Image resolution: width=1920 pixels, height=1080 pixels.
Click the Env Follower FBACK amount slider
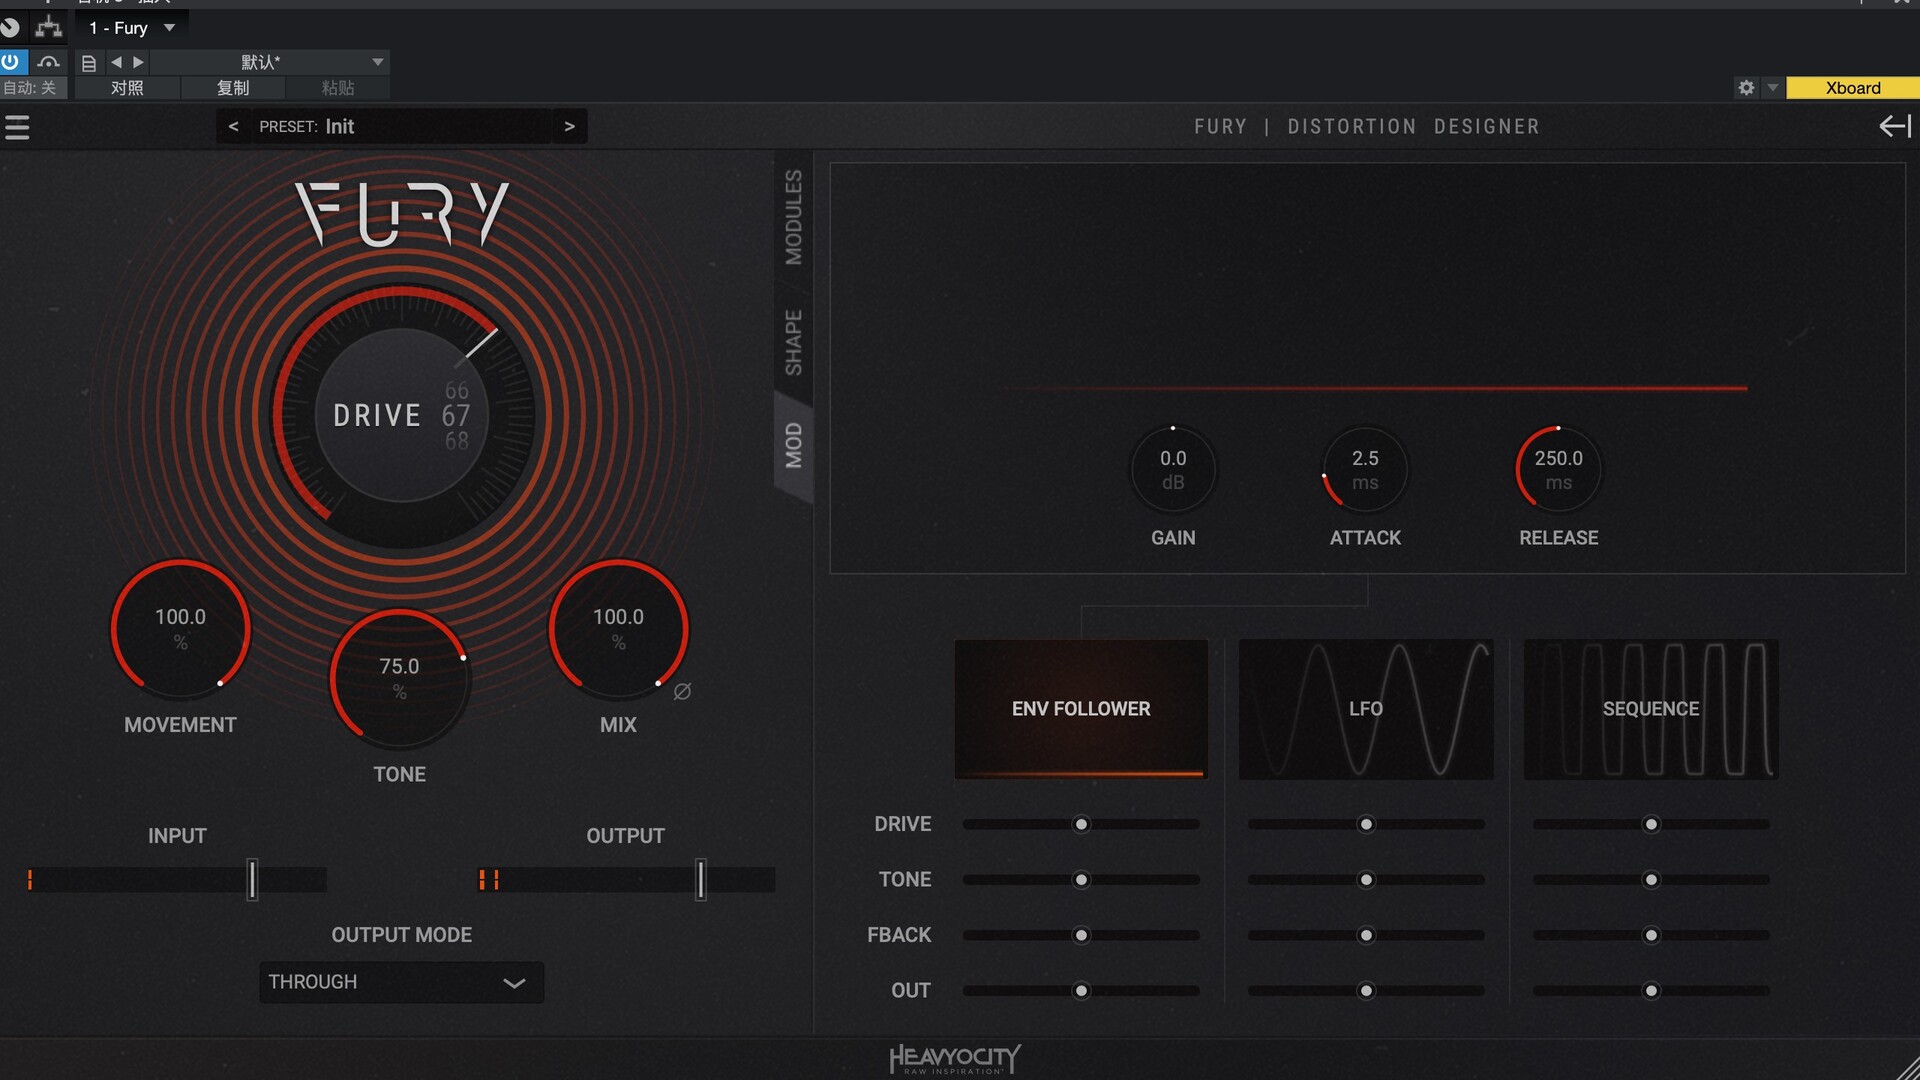pos(1081,935)
